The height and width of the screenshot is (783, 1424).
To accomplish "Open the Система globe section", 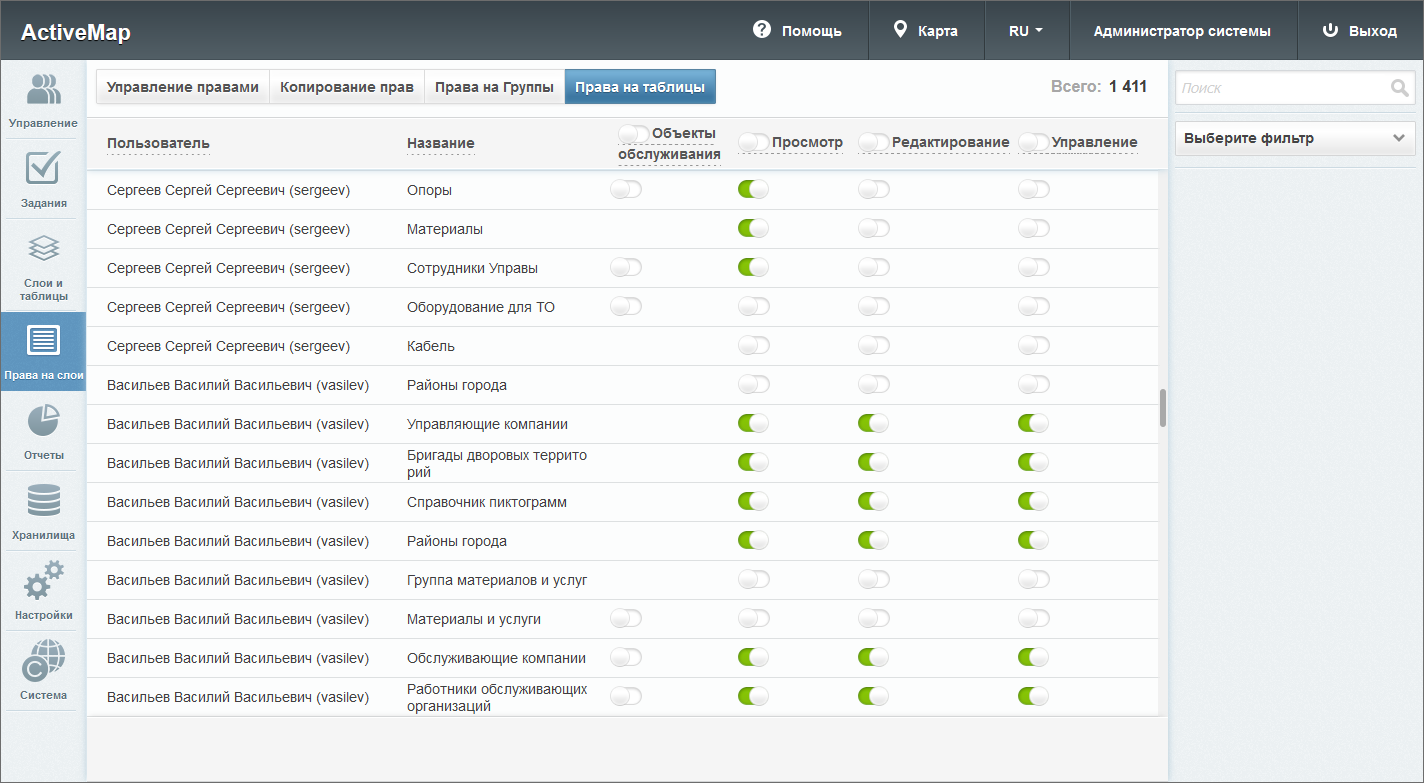I will pyautogui.click(x=43, y=671).
